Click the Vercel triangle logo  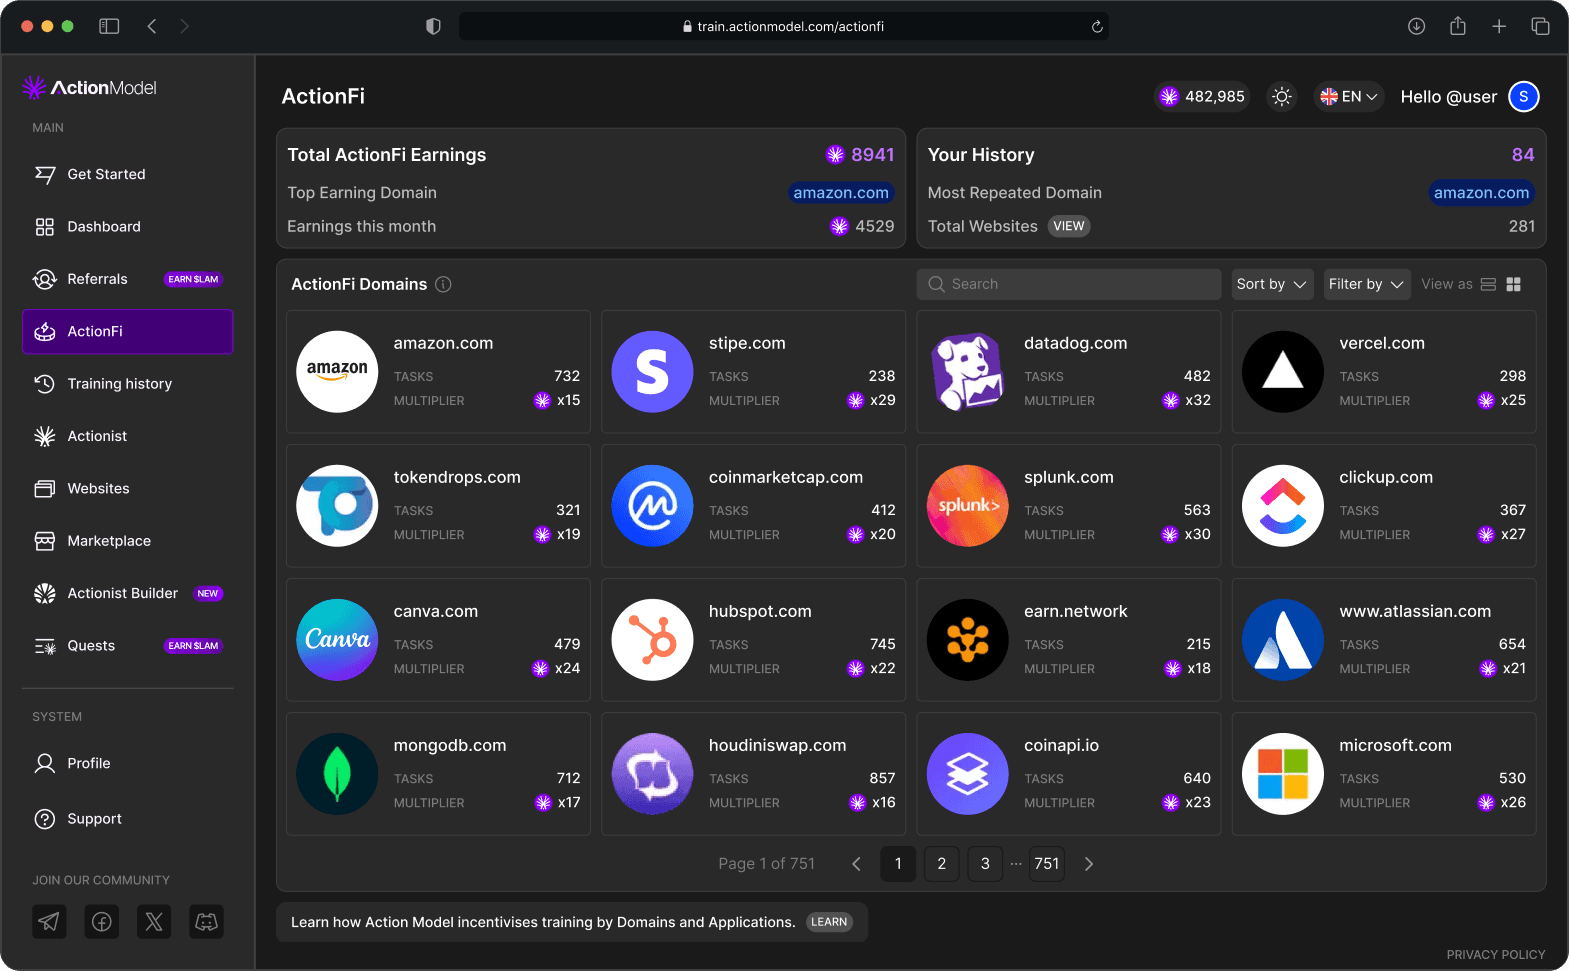click(1283, 372)
